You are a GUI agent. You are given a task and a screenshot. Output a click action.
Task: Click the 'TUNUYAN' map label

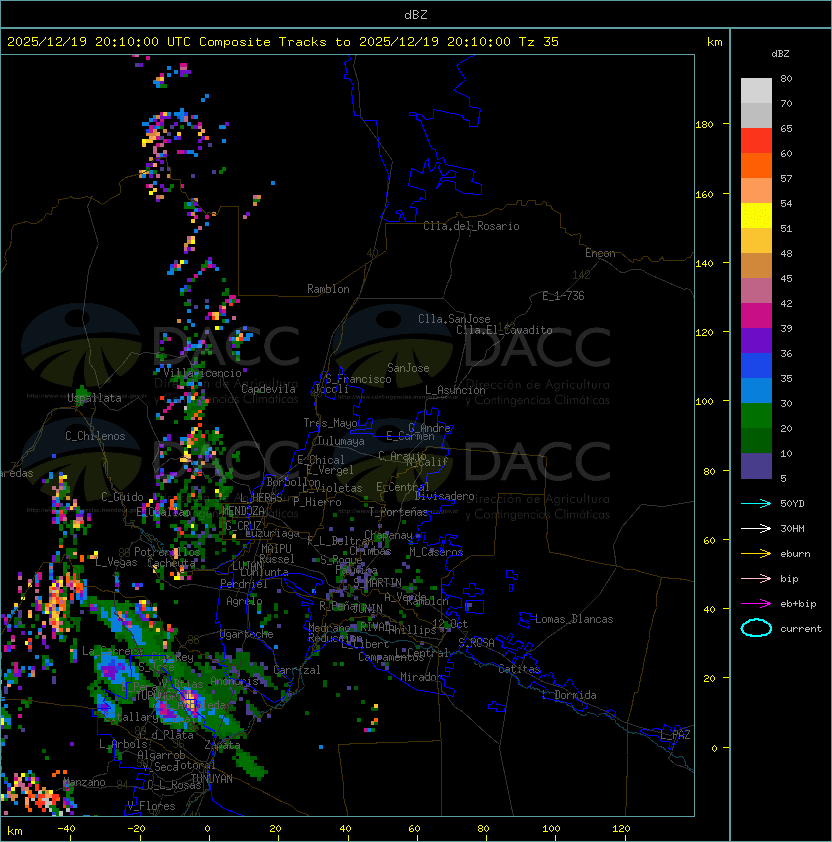[212, 779]
